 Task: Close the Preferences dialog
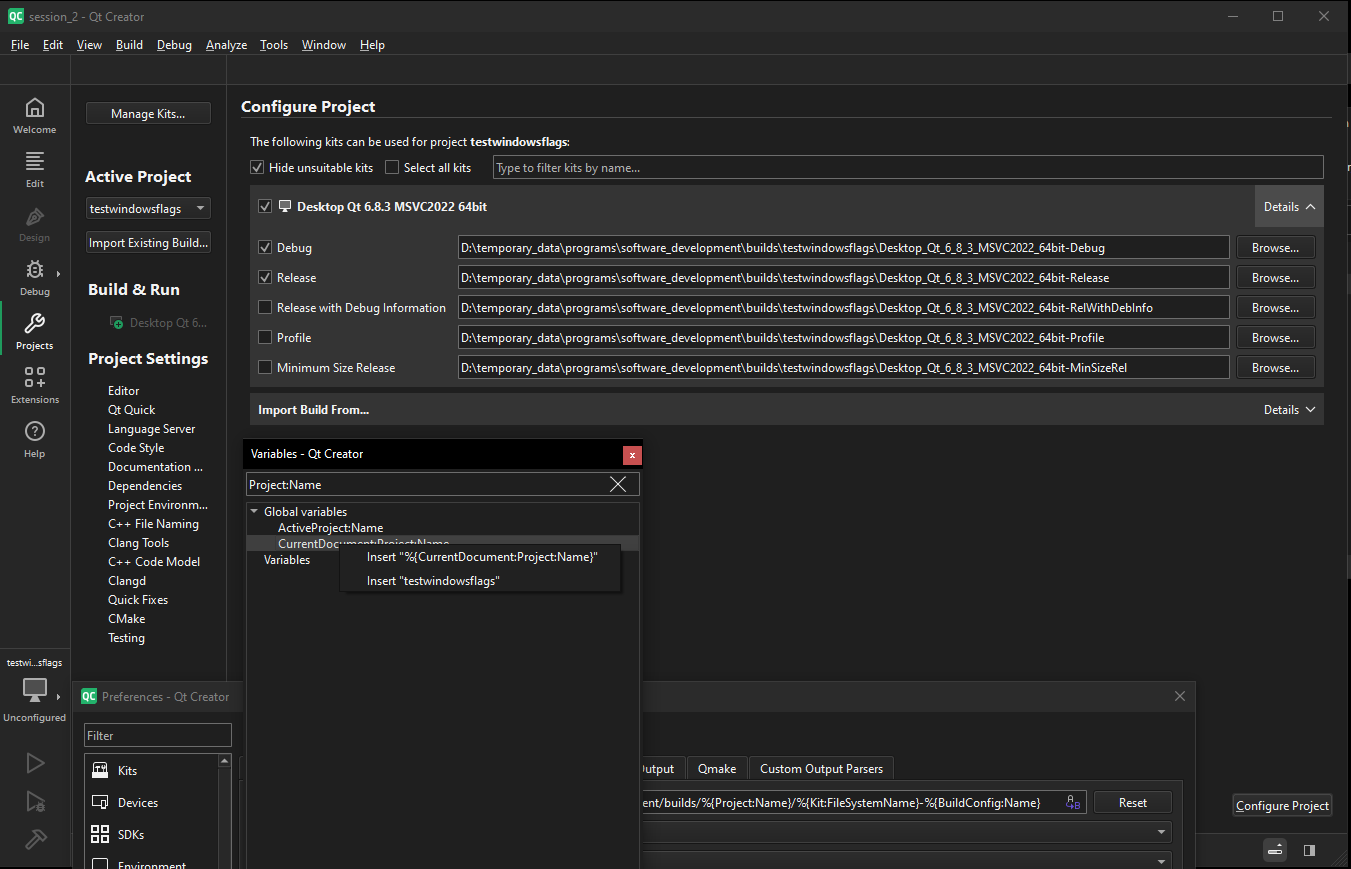click(1179, 696)
